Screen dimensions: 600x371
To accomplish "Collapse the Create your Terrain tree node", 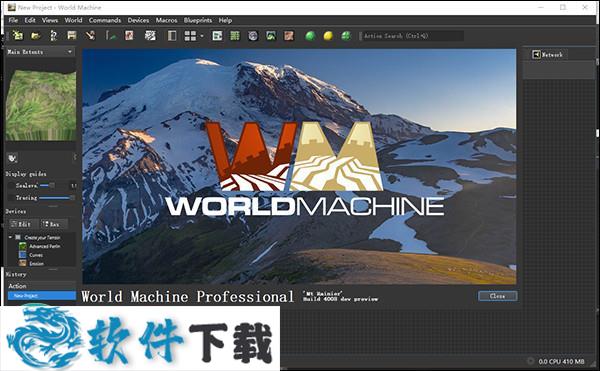I will 10,237.
